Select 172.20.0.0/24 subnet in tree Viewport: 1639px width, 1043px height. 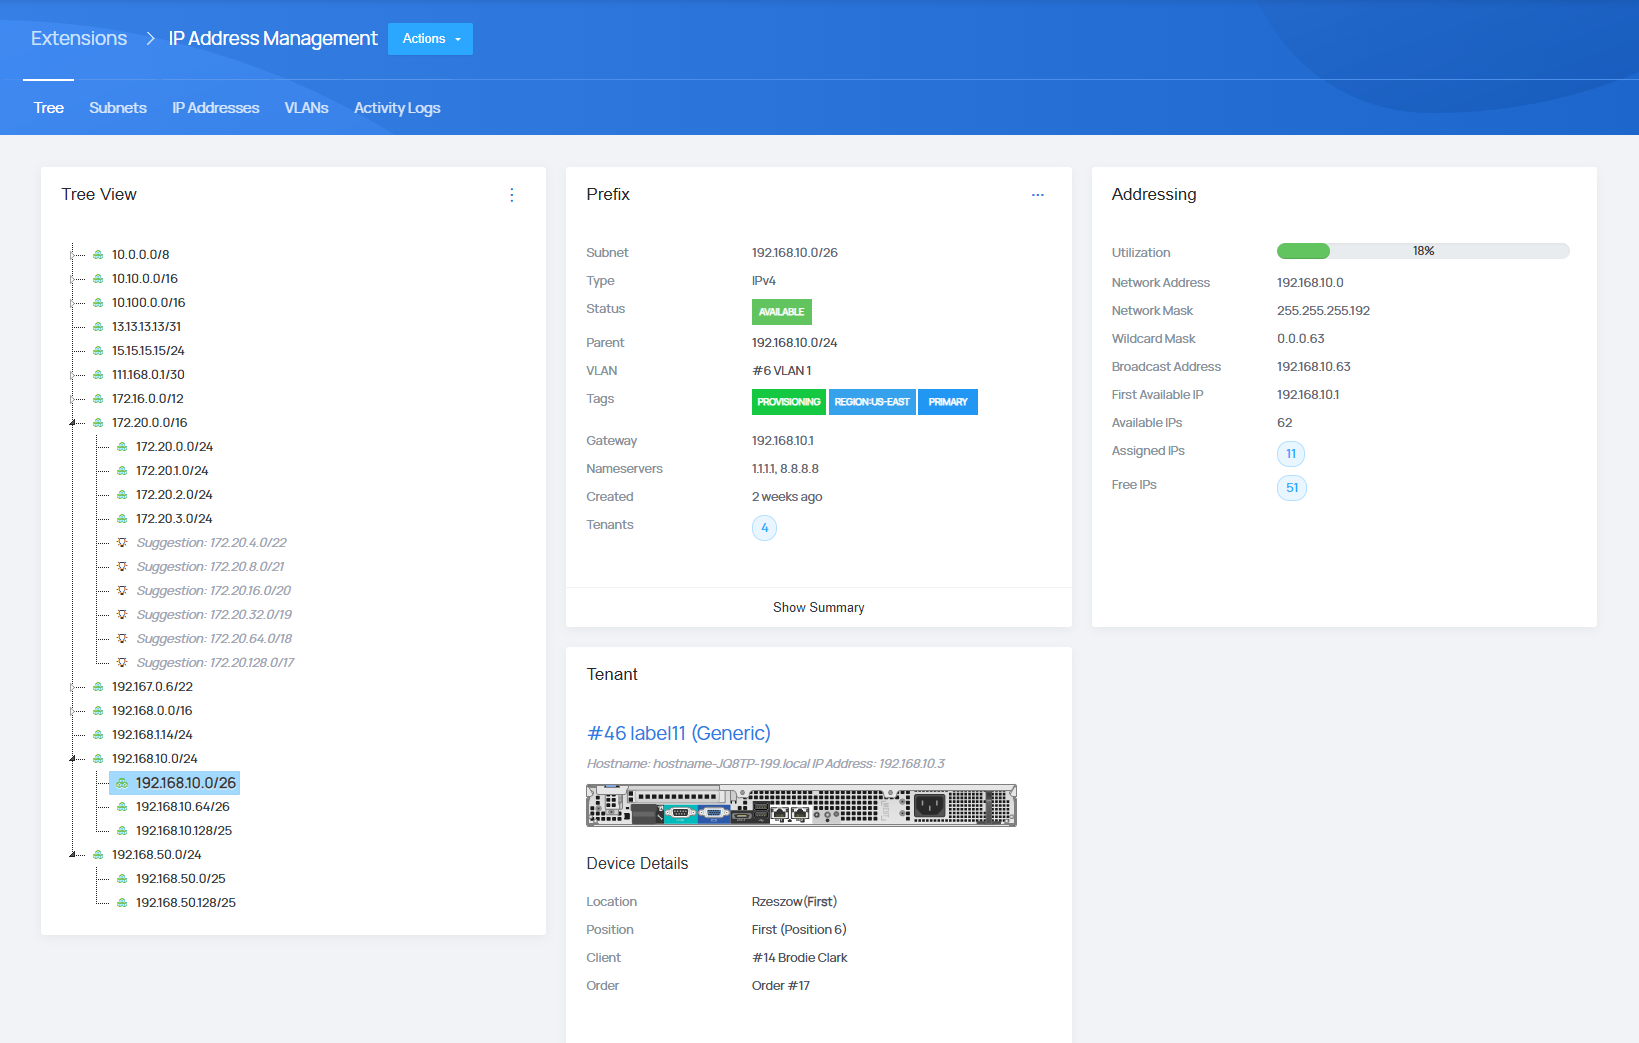(174, 447)
